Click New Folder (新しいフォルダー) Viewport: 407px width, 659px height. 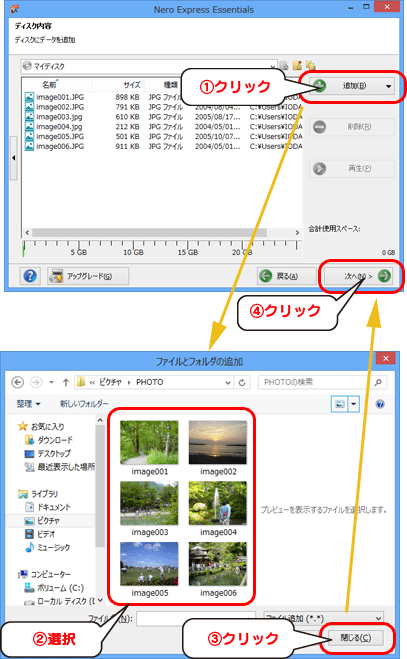click(x=84, y=404)
